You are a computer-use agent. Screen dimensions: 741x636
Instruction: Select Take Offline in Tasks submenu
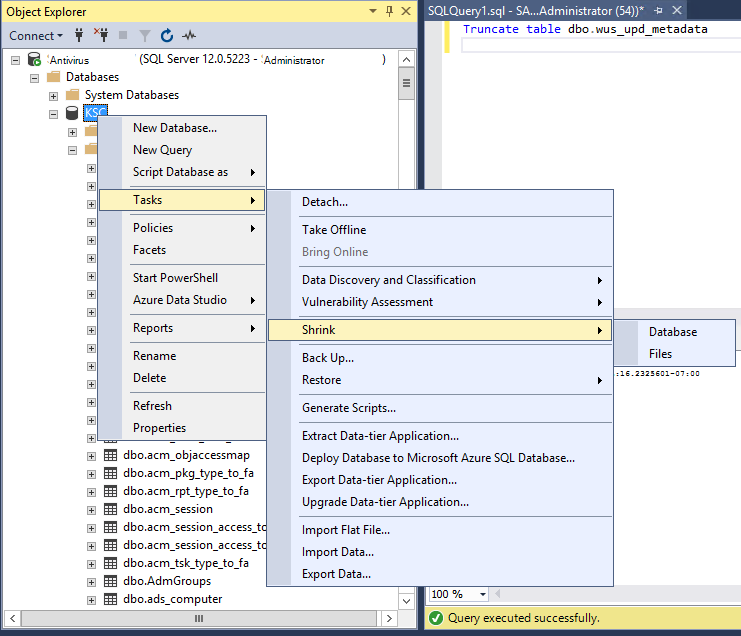coord(440,230)
